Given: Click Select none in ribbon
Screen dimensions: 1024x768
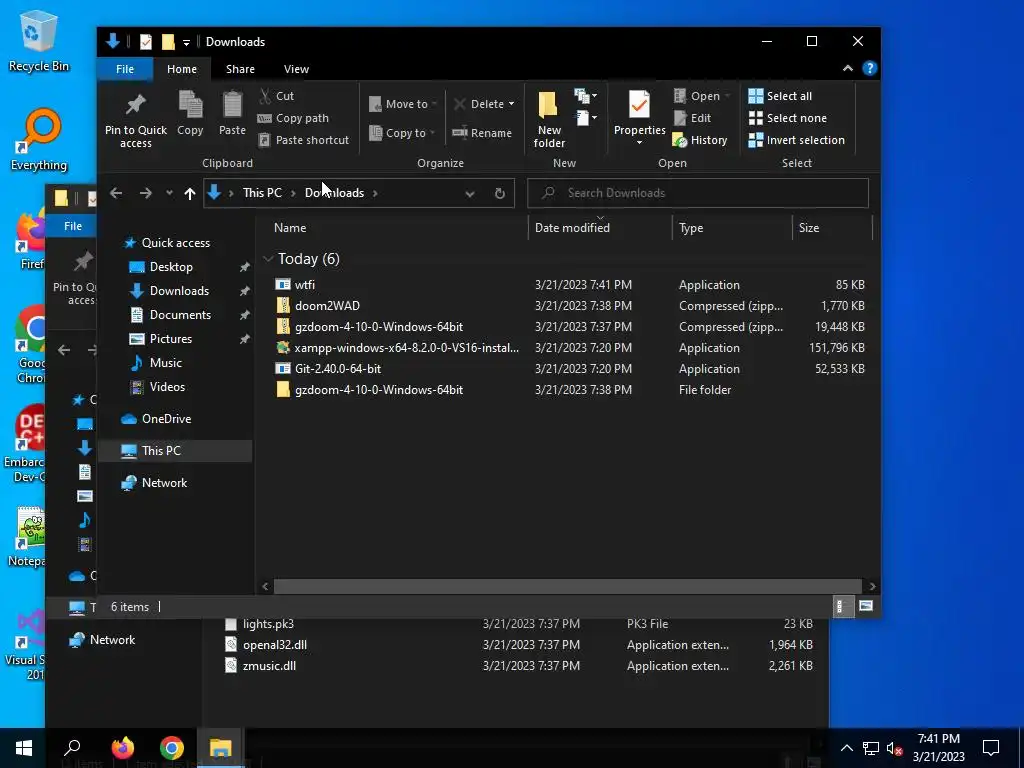Looking at the screenshot, I should (788, 118).
